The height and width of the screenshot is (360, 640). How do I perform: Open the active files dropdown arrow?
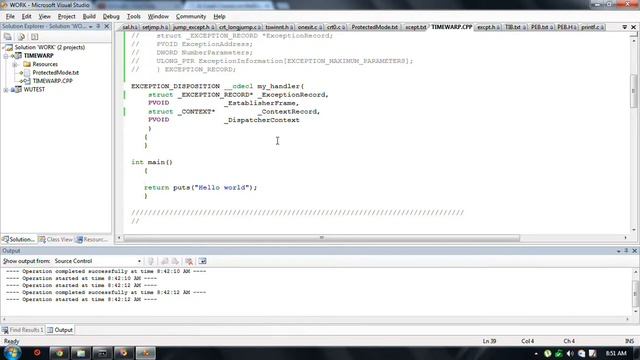click(x=624, y=27)
